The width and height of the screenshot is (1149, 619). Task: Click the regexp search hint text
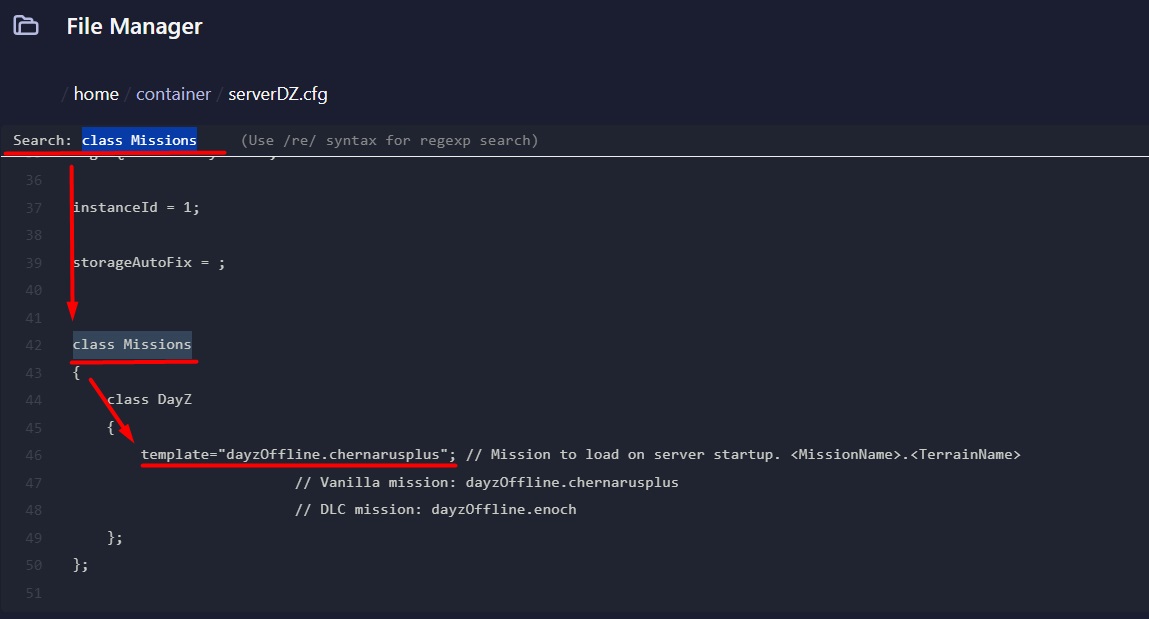click(389, 140)
